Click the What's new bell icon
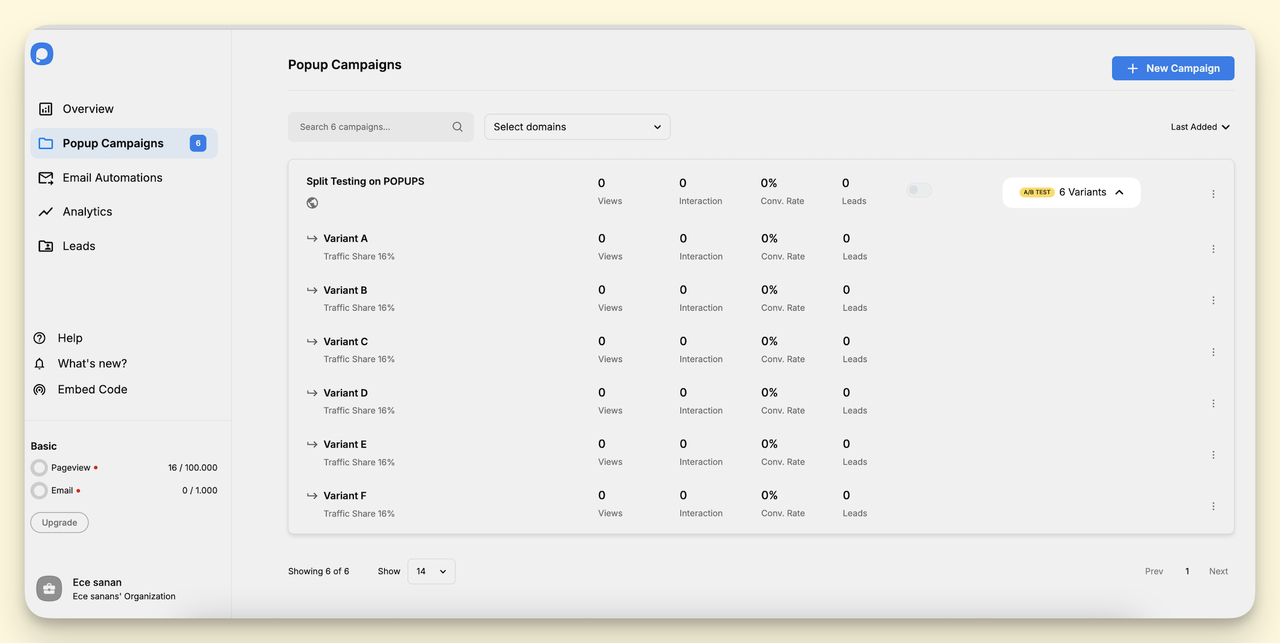The height and width of the screenshot is (643, 1280). pos(39,364)
